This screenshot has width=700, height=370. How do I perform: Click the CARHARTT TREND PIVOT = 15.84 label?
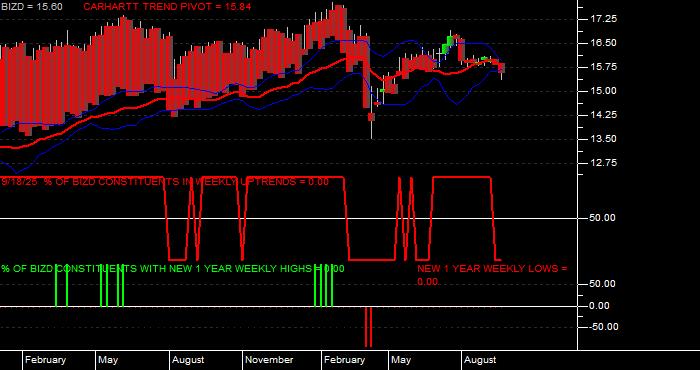[x=167, y=7]
